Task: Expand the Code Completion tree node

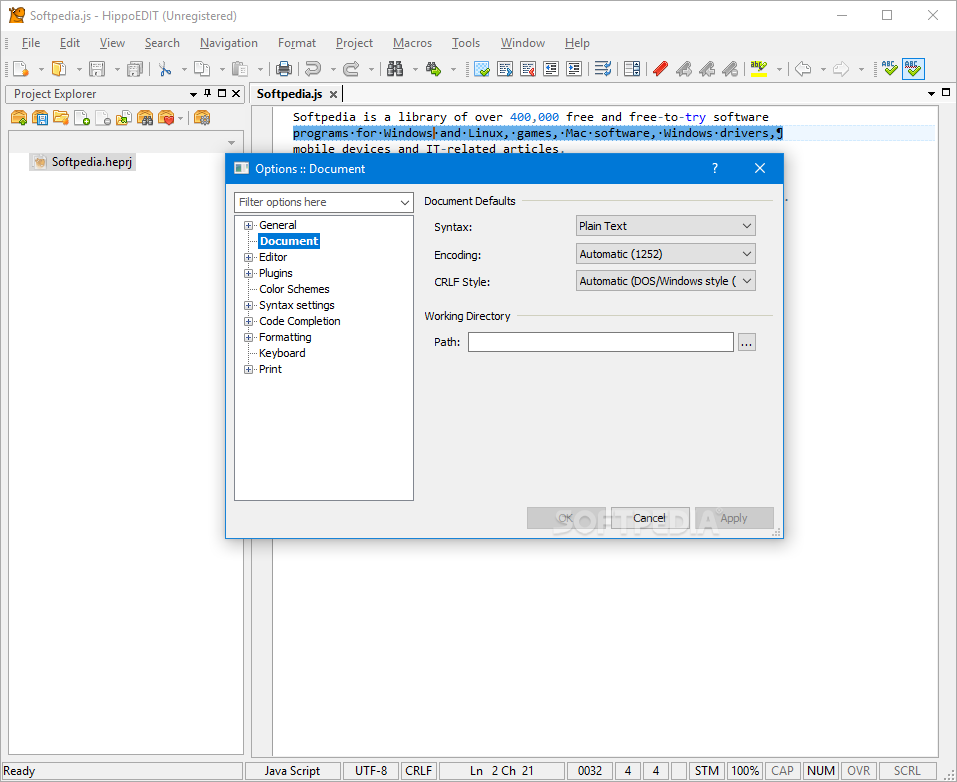Action: tap(248, 321)
